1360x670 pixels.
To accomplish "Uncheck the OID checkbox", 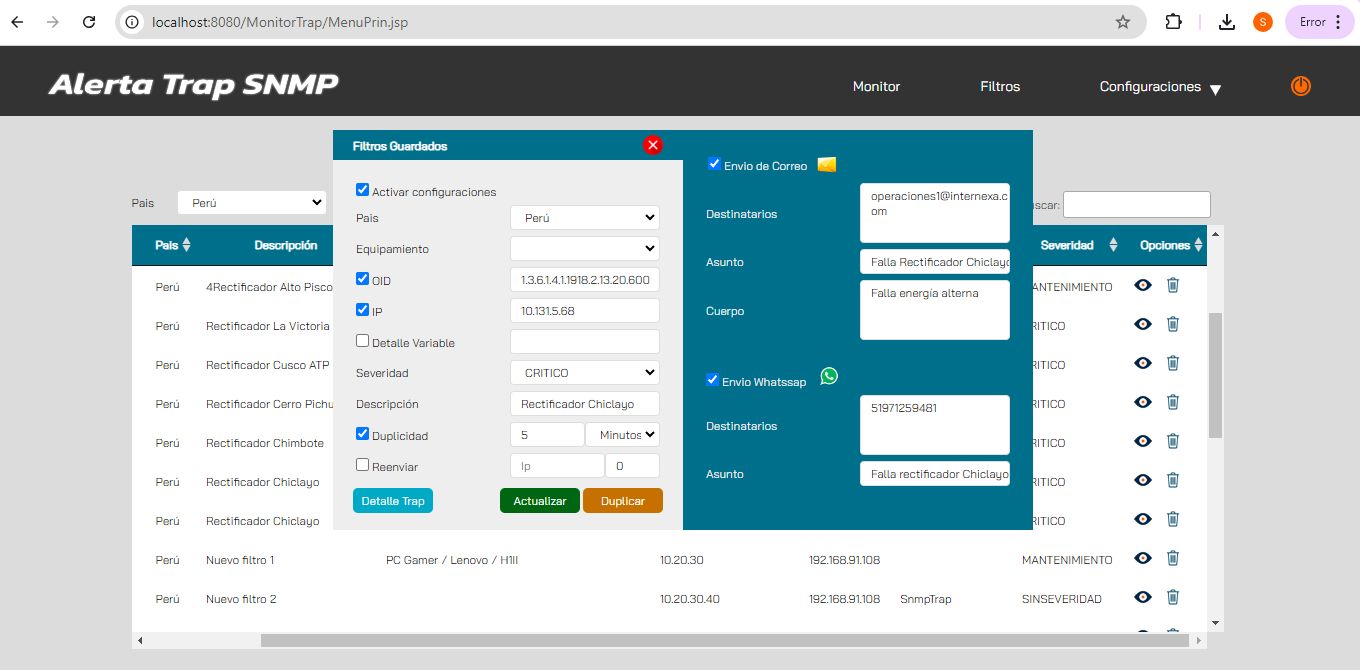I will (362, 279).
